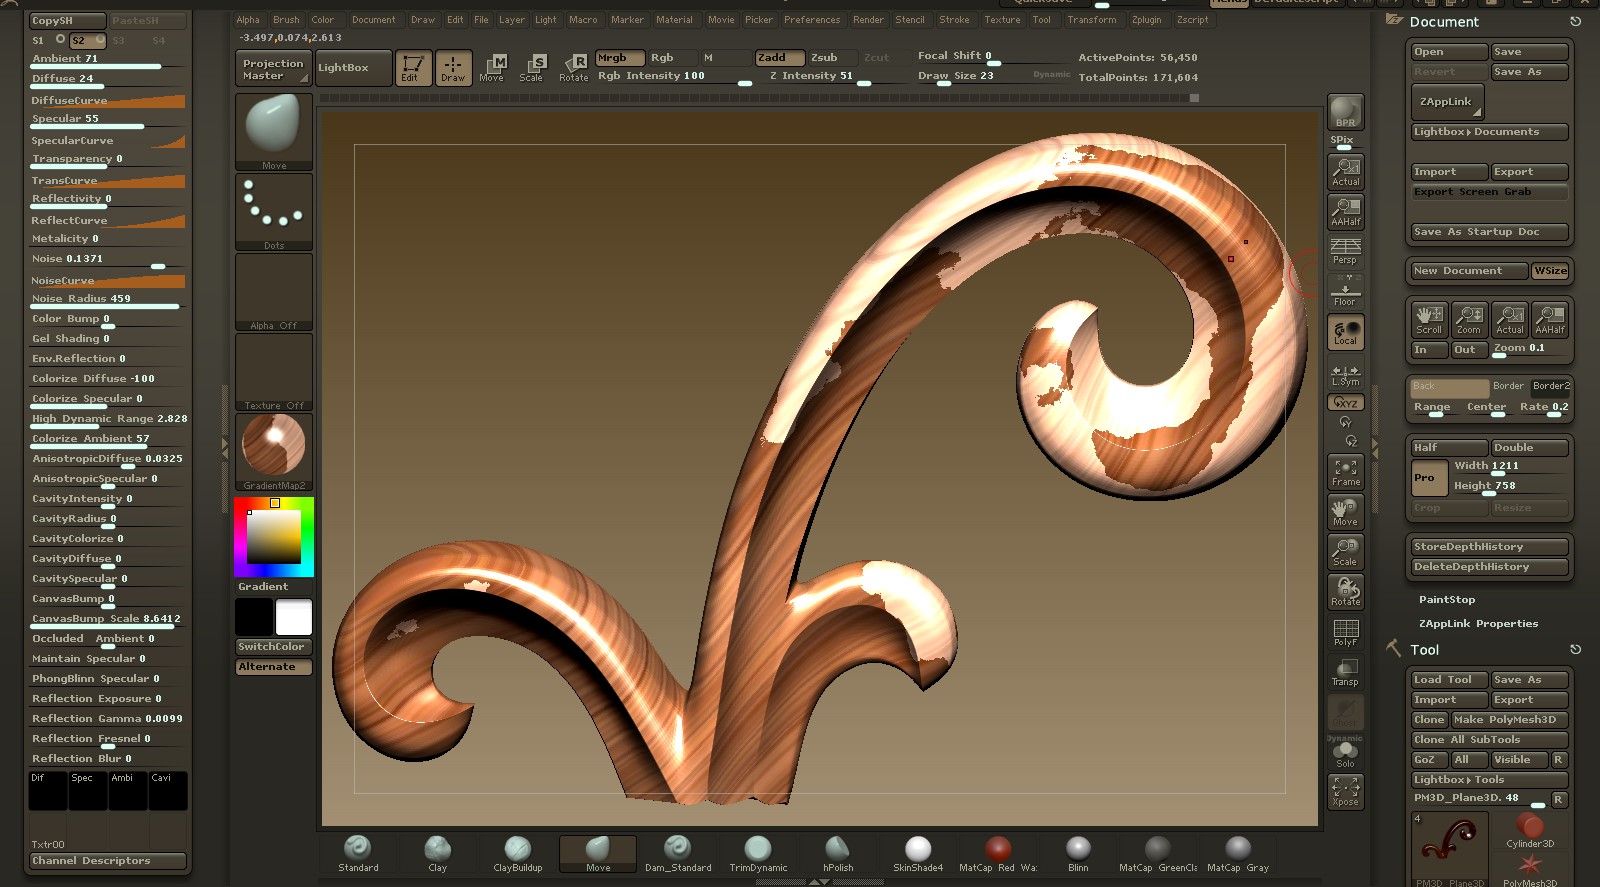This screenshot has height=887, width=1600.
Task: Expand the ZAppLink Properties section
Action: click(1478, 624)
